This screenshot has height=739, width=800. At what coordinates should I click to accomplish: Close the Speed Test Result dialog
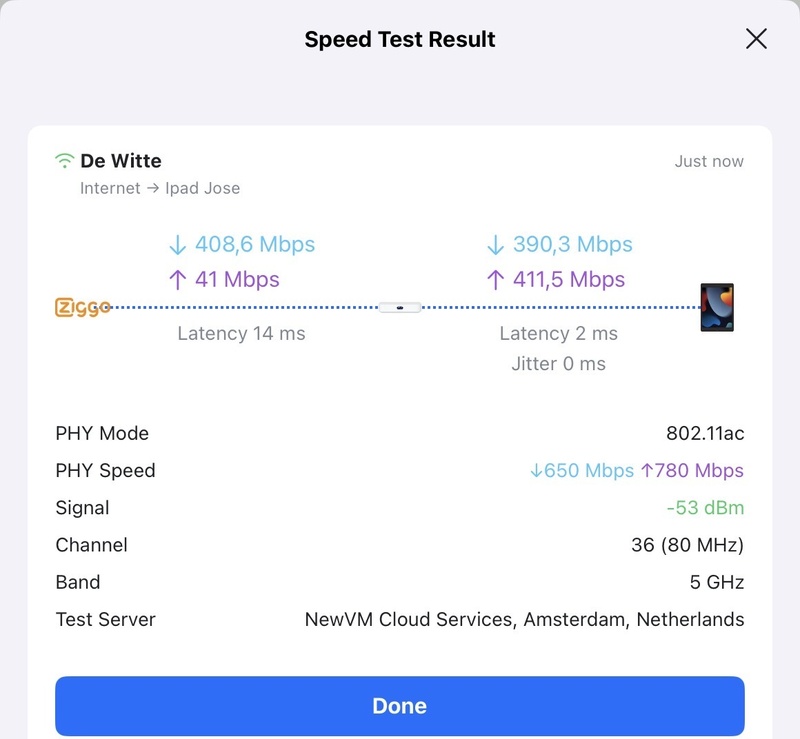(x=756, y=39)
